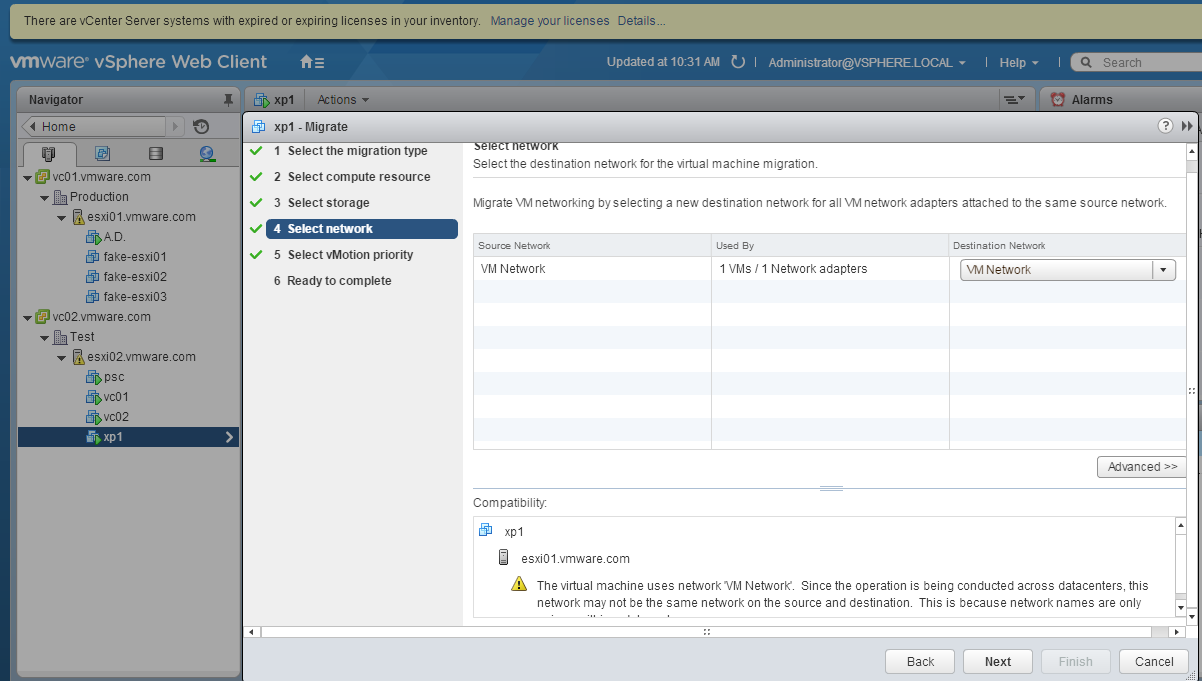Switch to the Hosts and Clusters tab
This screenshot has width=1202, height=681.
47,153
